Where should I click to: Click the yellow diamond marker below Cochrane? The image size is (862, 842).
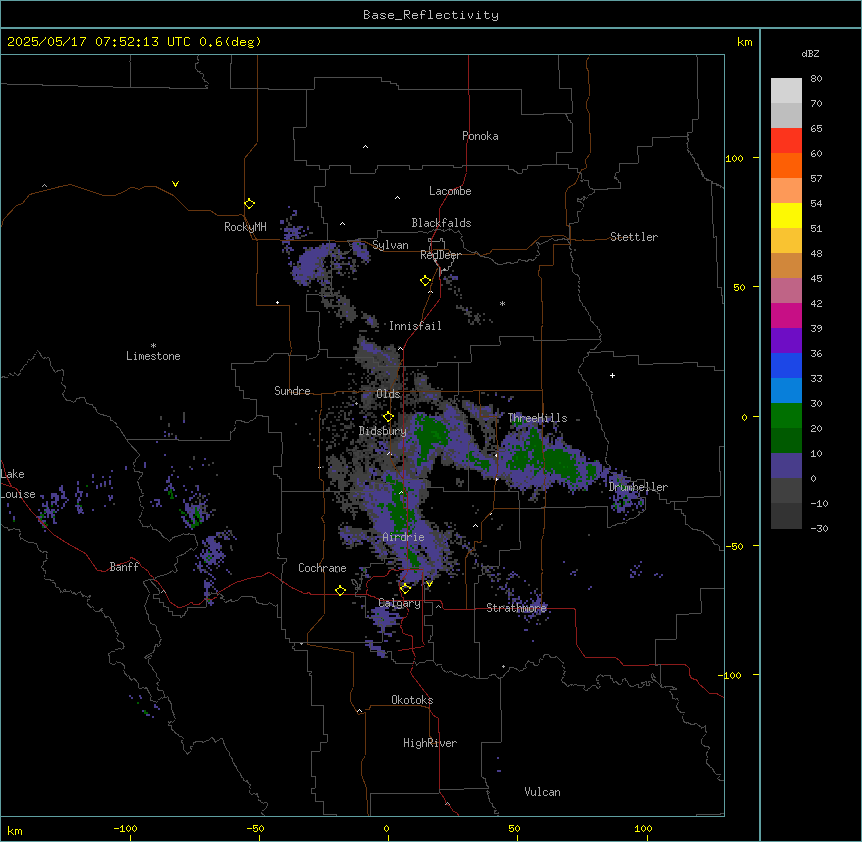point(340,590)
